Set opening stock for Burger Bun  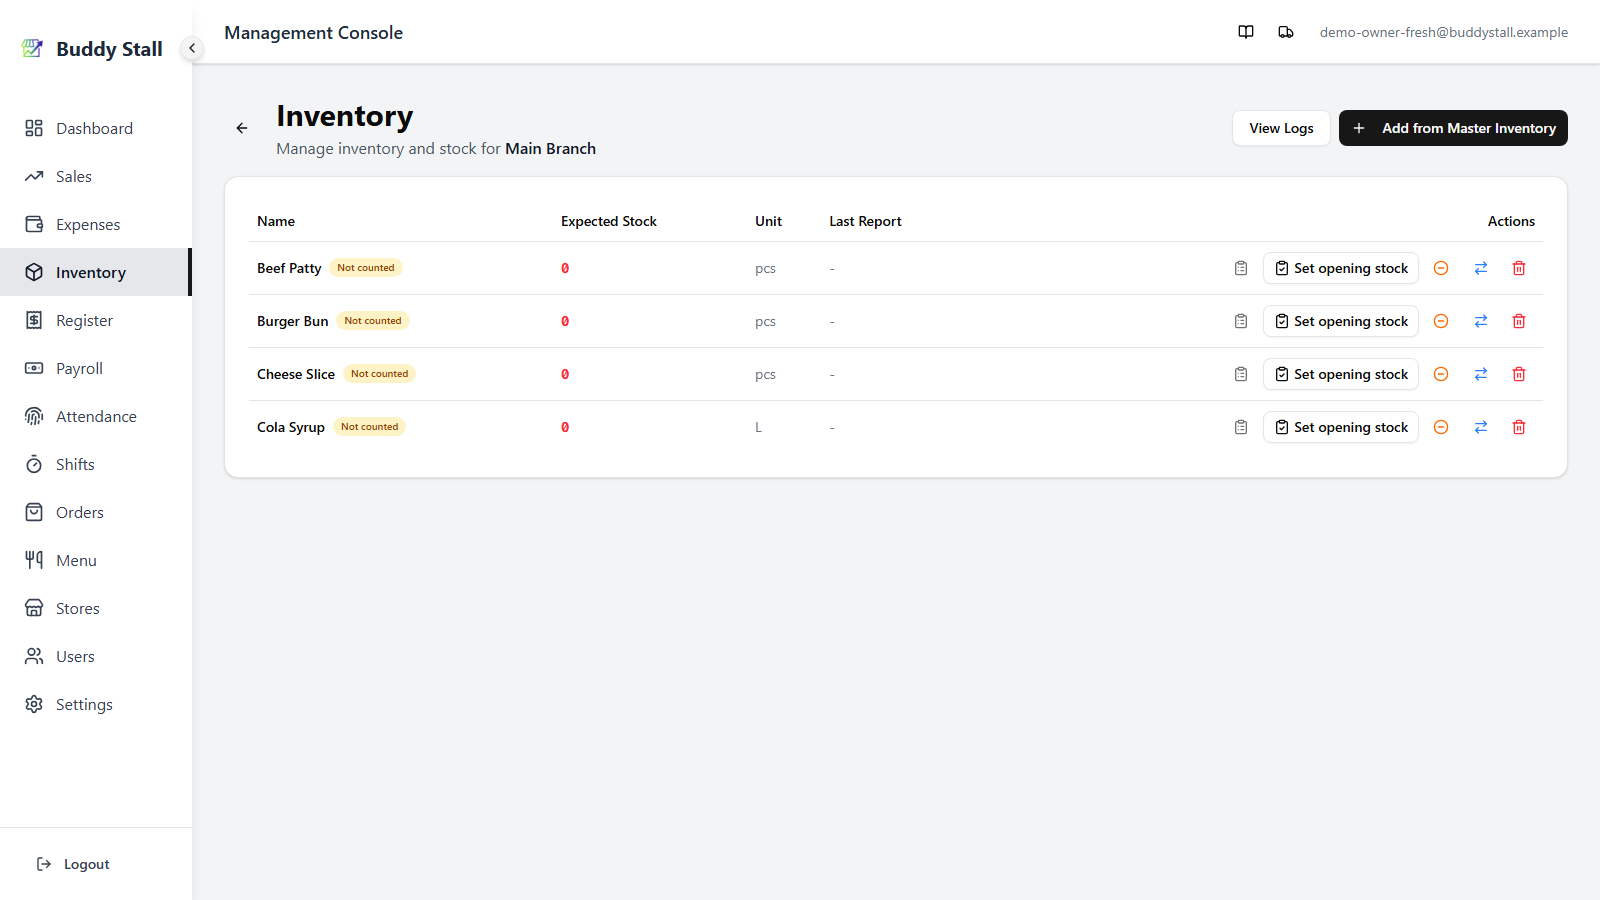coord(1340,321)
